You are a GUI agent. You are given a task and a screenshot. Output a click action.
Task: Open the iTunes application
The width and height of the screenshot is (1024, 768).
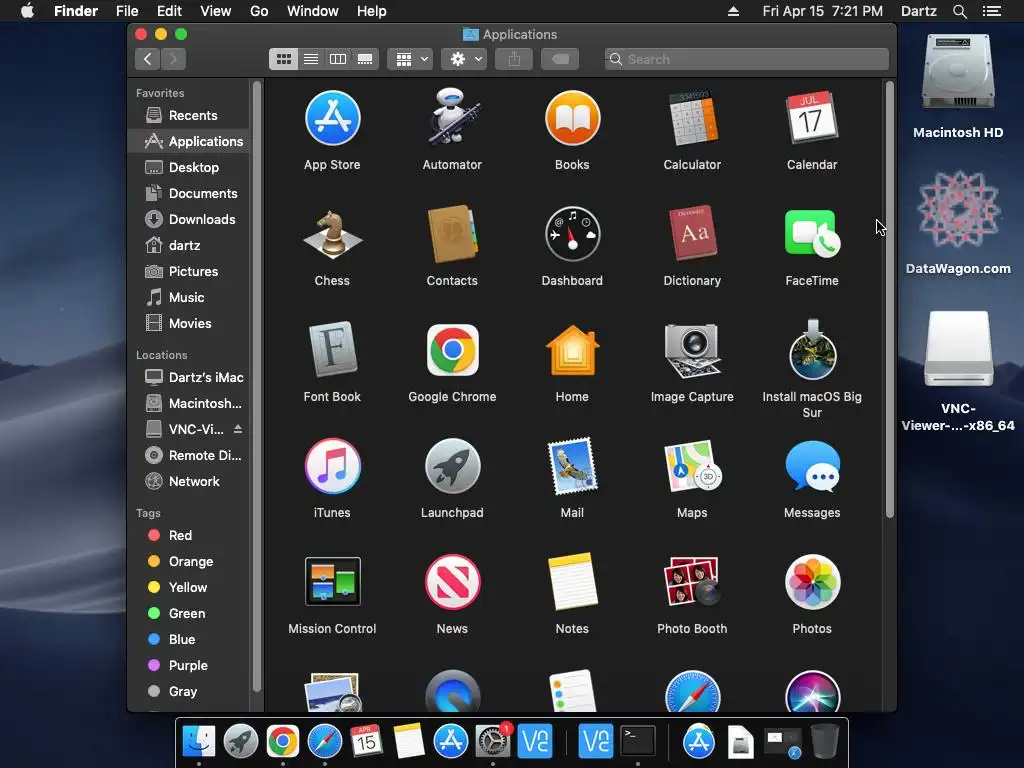pyautogui.click(x=332, y=466)
